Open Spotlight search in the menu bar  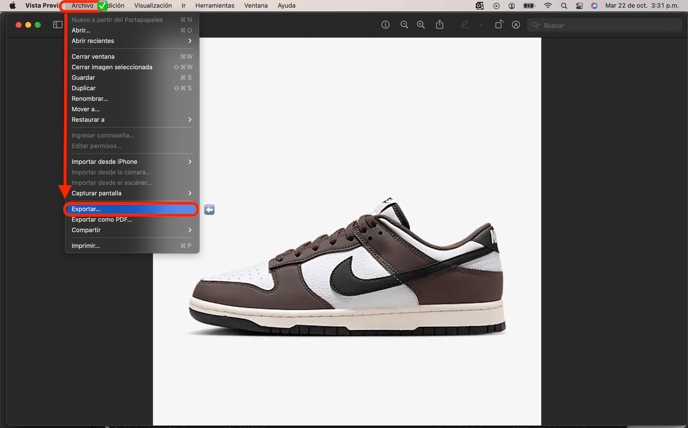[564, 6]
